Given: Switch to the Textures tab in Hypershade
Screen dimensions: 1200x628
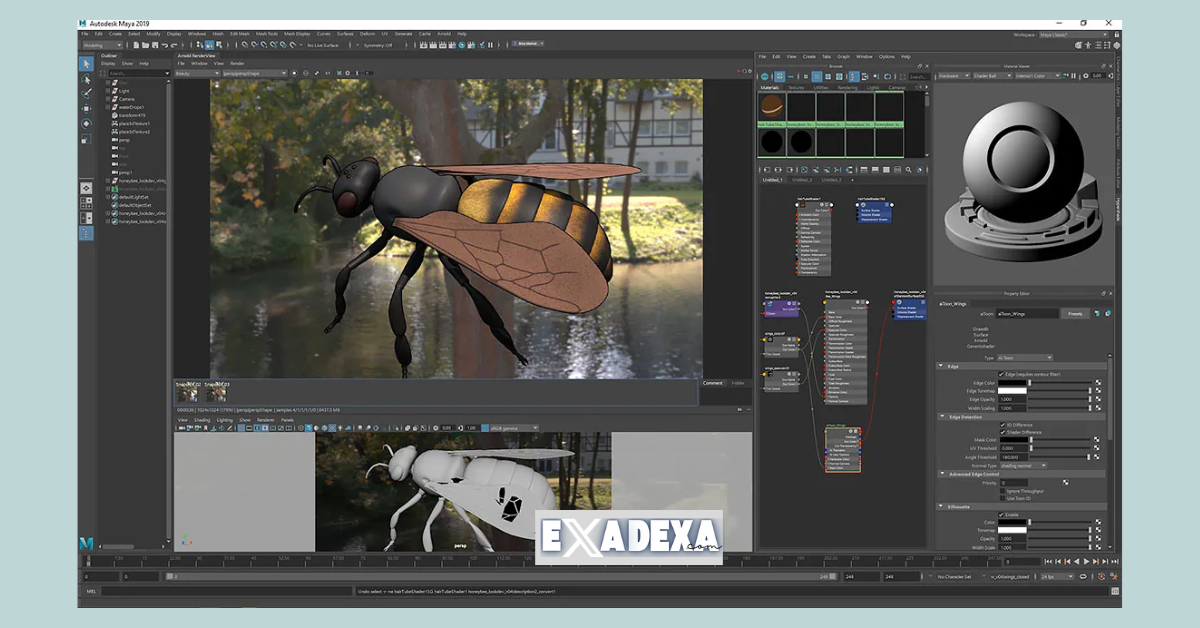Looking at the screenshot, I should coord(796,86).
